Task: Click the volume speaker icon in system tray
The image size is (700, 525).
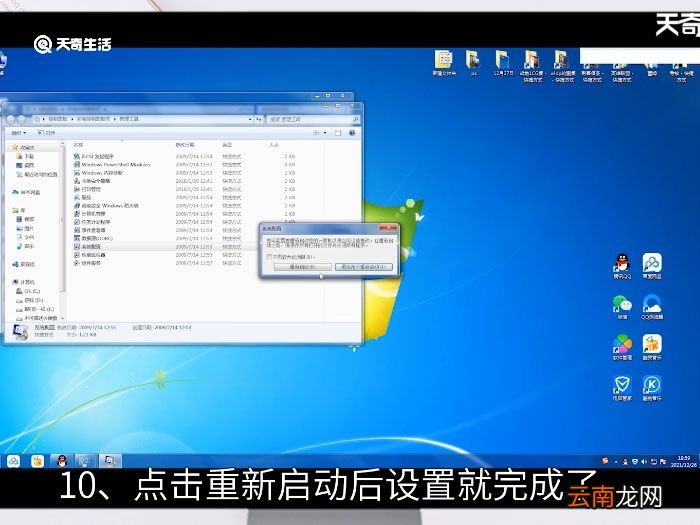Action: click(644, 462)
